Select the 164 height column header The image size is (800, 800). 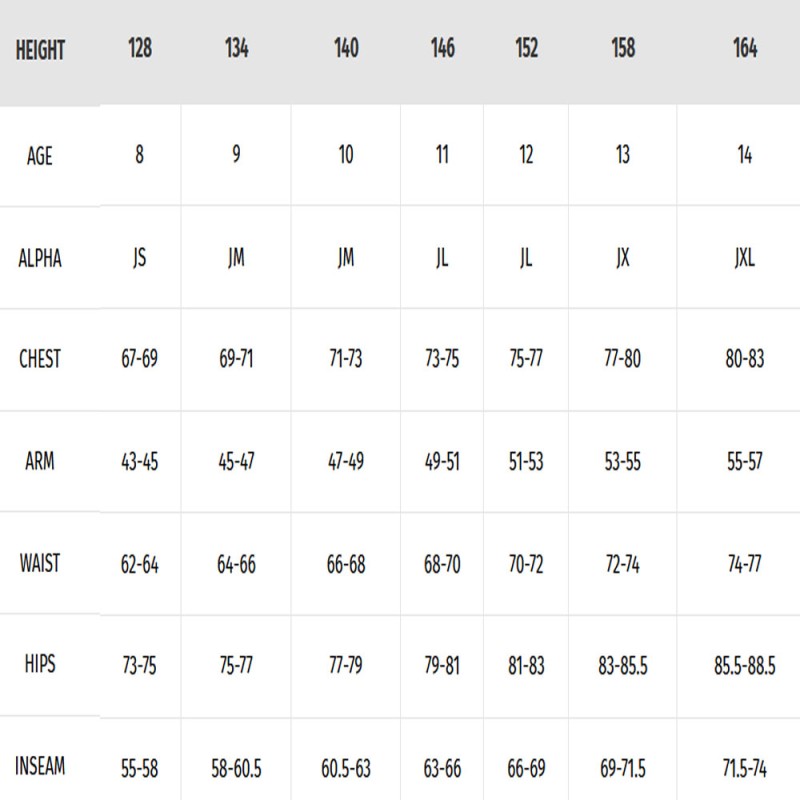click(744, 48)
